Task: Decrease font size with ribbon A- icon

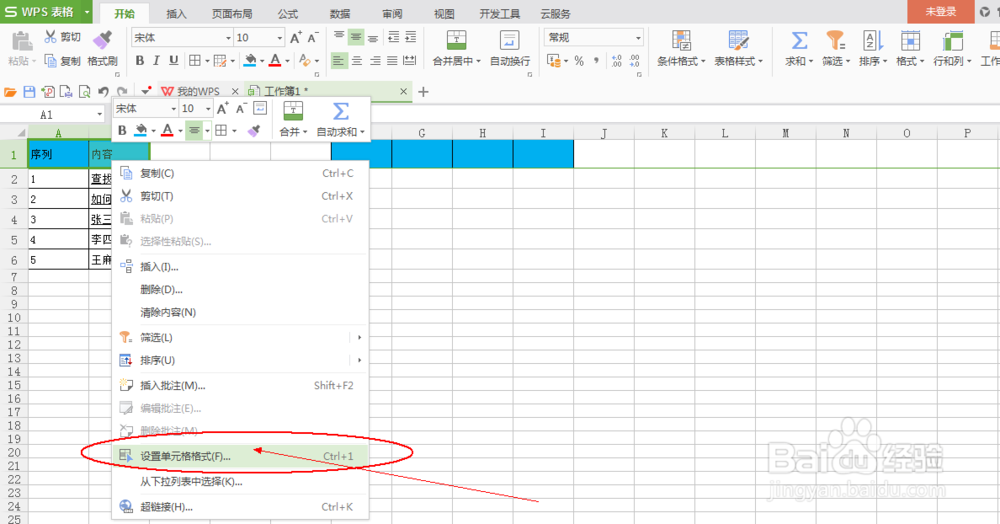Action: (x=312, y=38)
